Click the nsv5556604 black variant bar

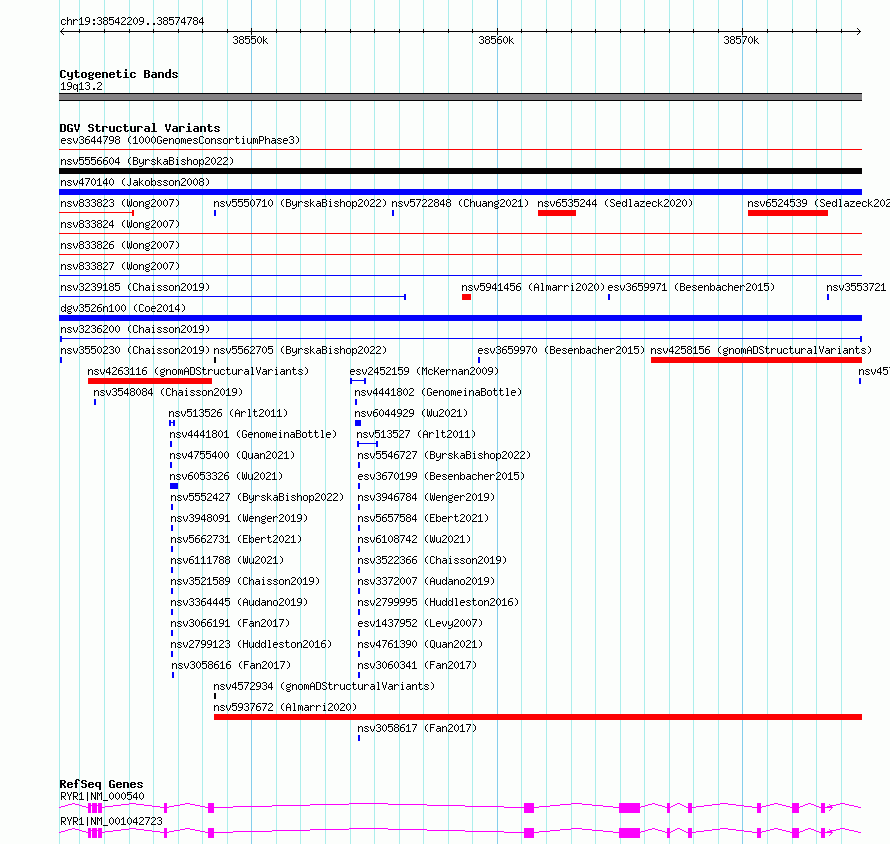pyautogui.click(x=460, y=171)
